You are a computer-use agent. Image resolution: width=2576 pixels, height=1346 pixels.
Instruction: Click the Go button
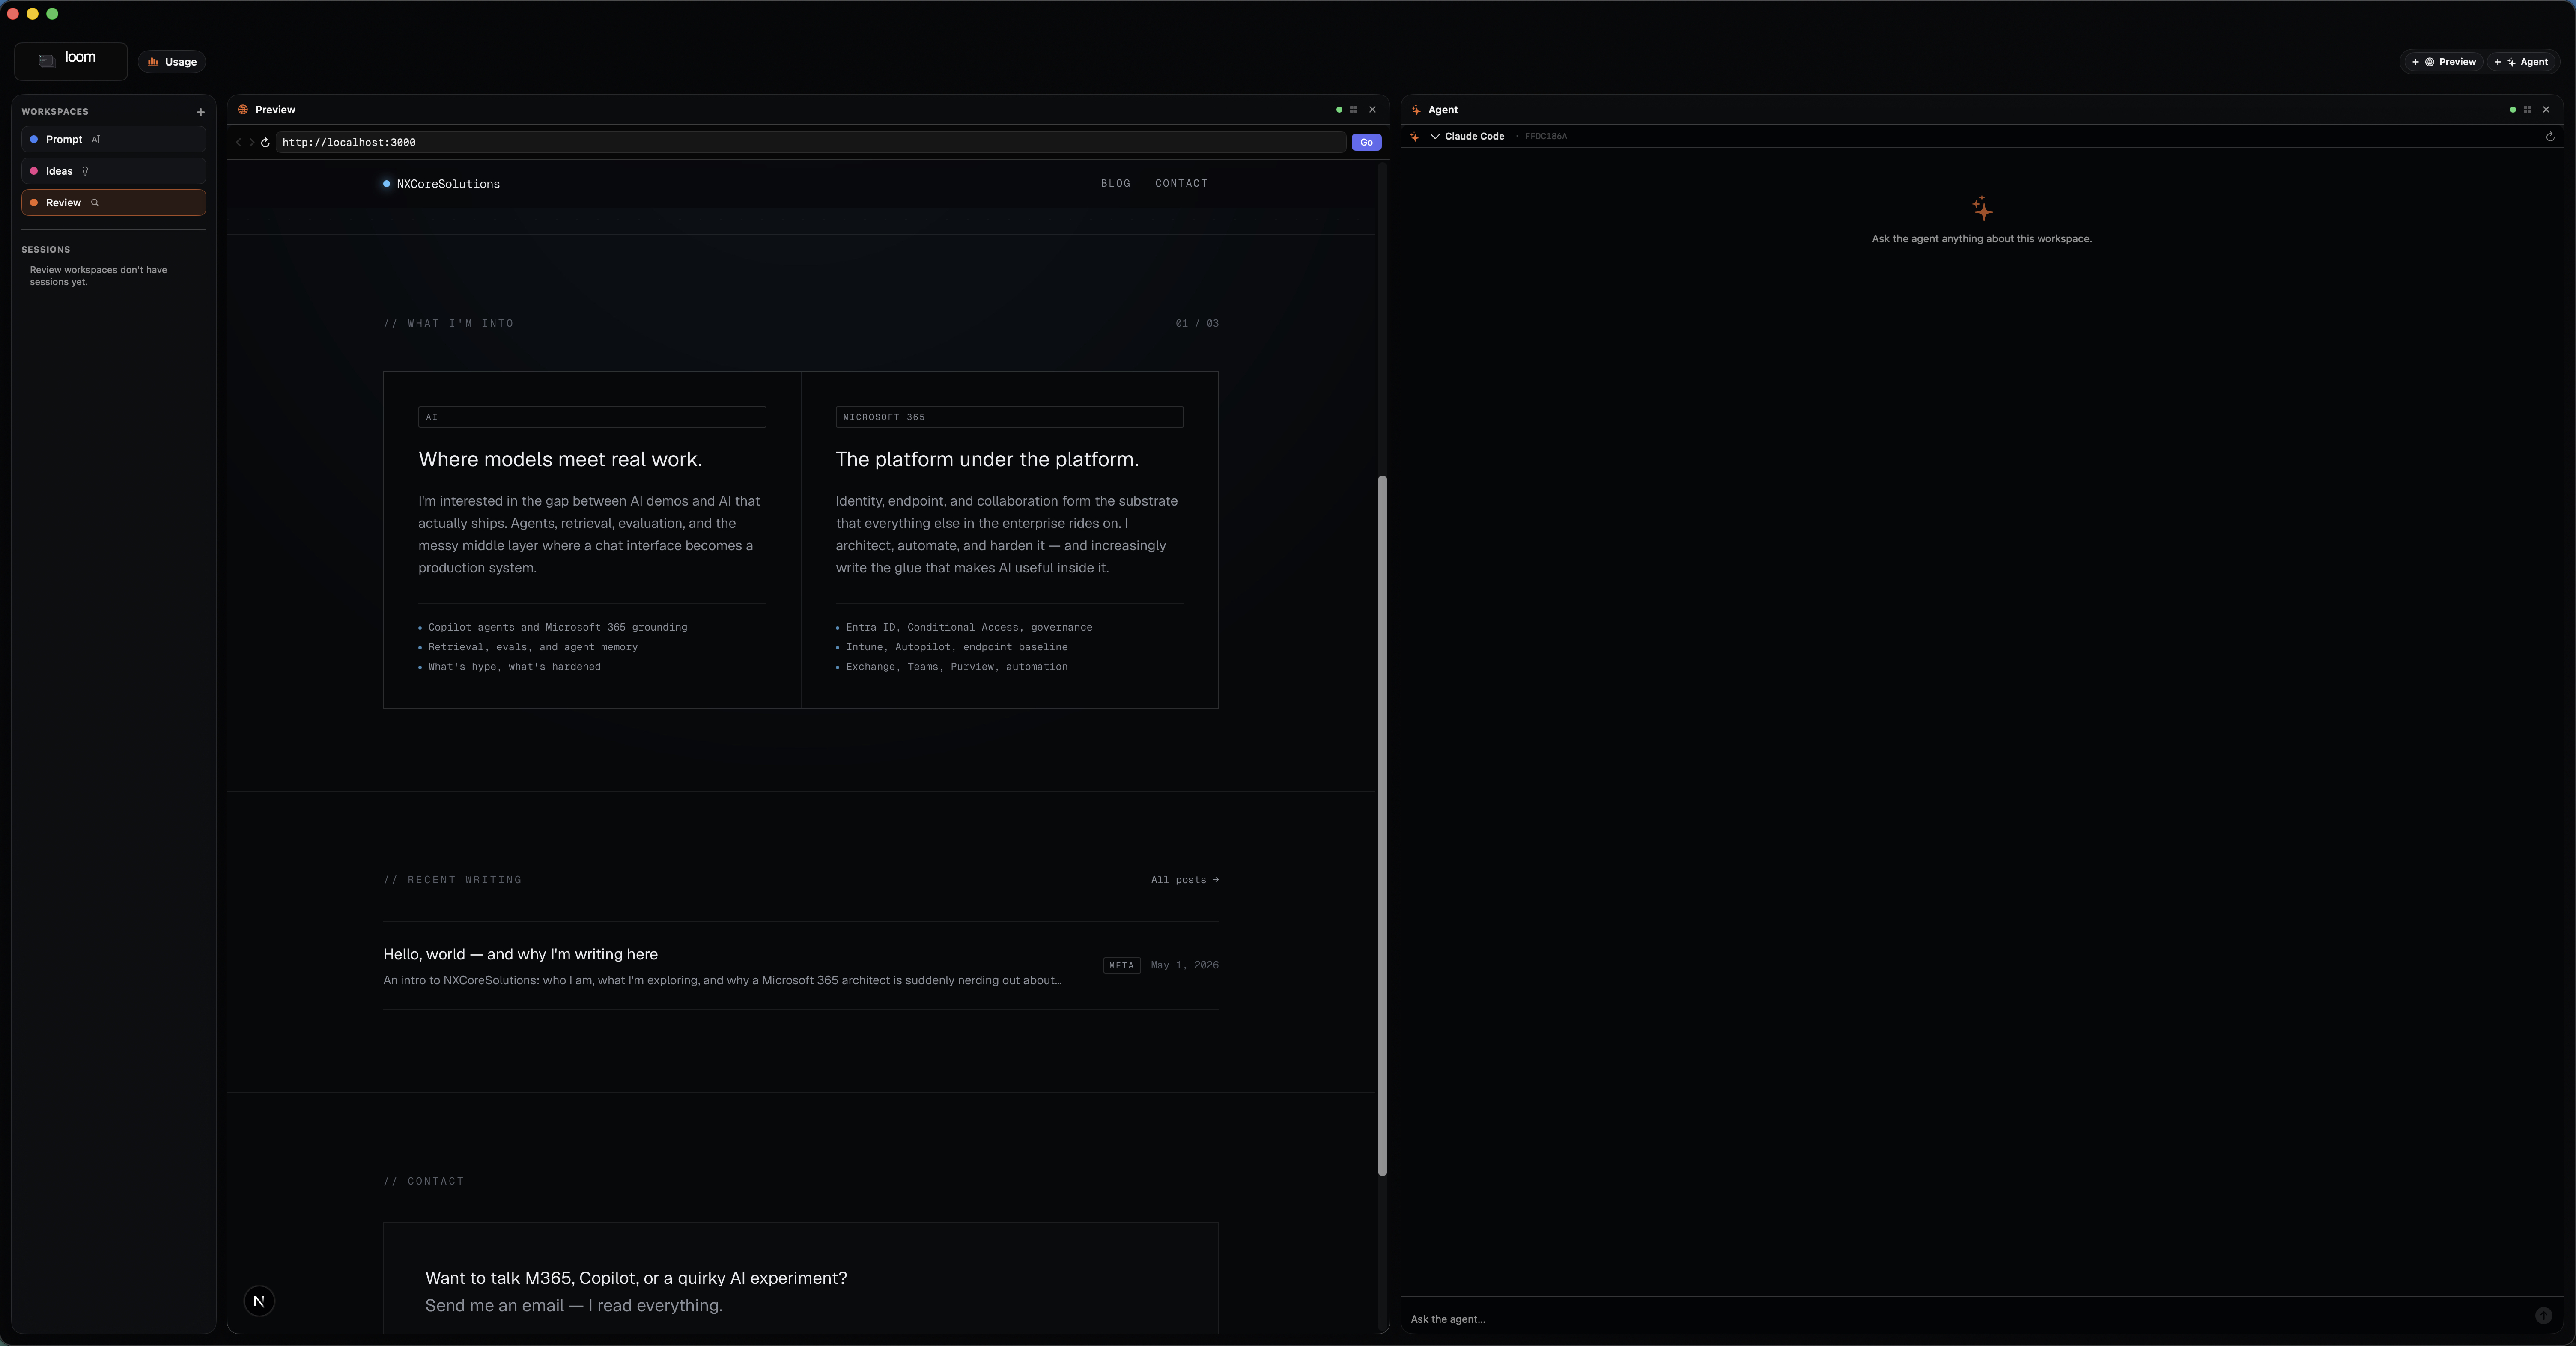[1366, 143]
